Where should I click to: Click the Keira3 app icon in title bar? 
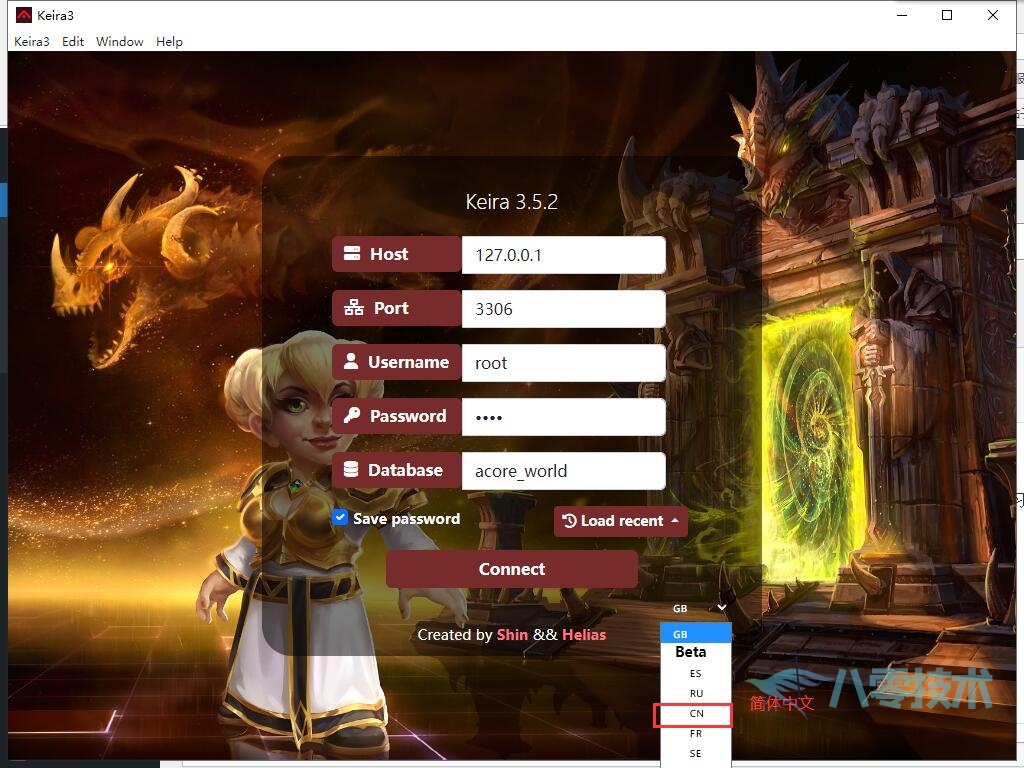(24, 15)
